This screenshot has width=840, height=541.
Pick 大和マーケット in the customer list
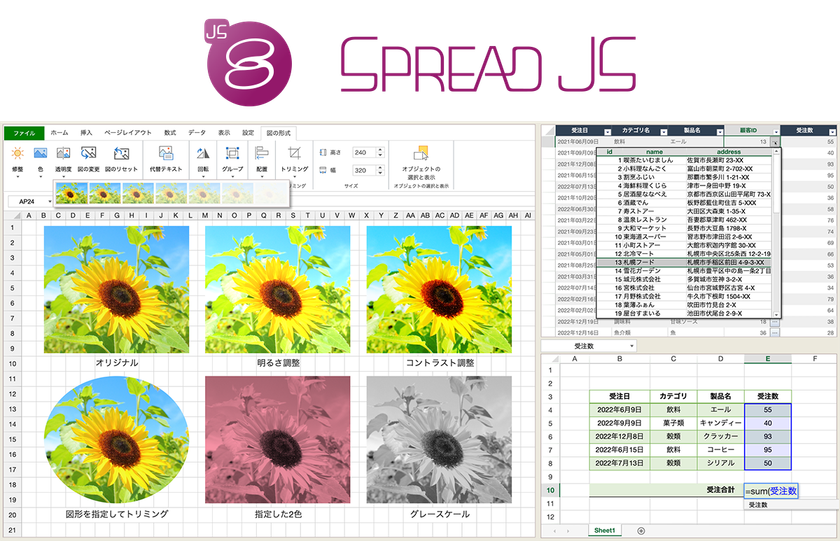pyautogui.click(x=684, y=228)
